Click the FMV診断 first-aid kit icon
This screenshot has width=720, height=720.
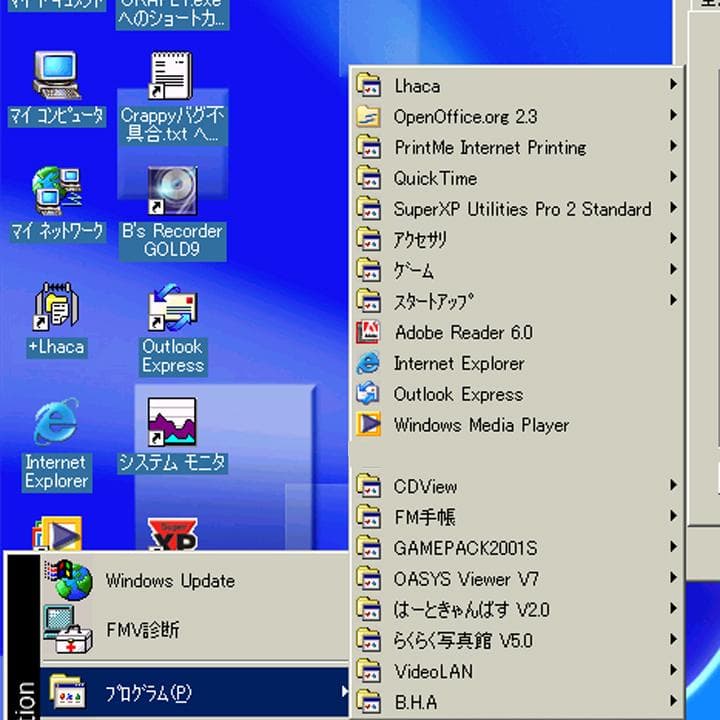(68, 629)
